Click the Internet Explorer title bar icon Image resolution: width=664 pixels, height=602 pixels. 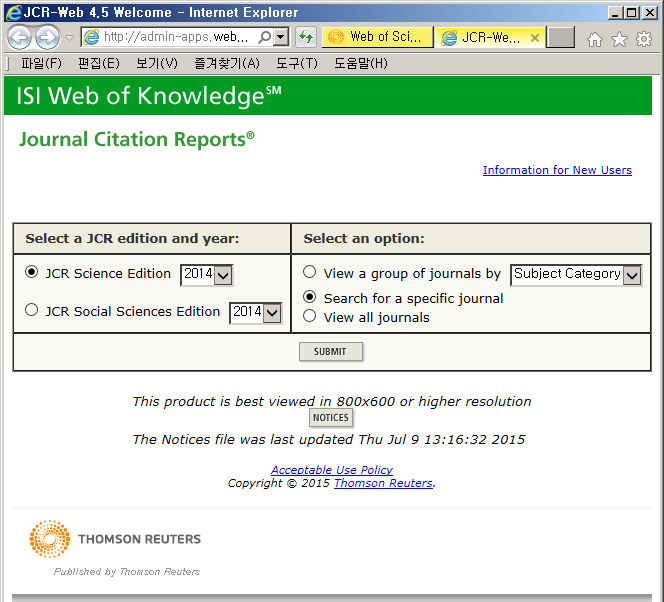click(13, 12)
